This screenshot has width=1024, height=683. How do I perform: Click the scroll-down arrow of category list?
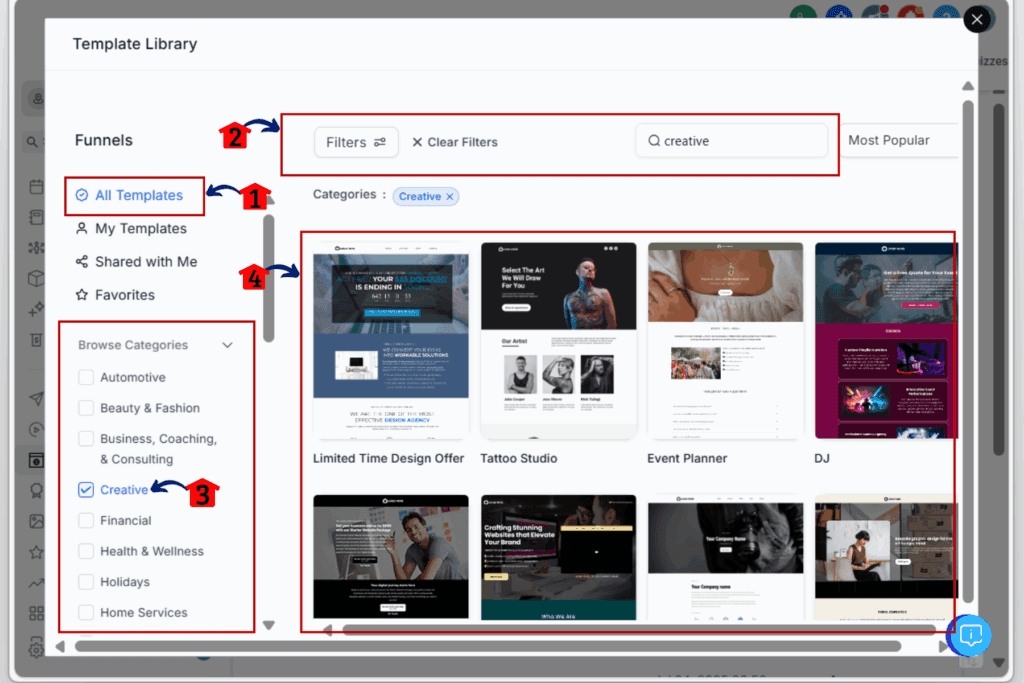pos(268,626)
